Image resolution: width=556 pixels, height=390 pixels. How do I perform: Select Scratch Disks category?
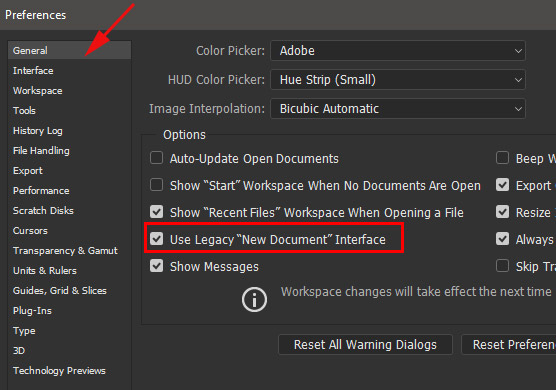coord(43,211)
